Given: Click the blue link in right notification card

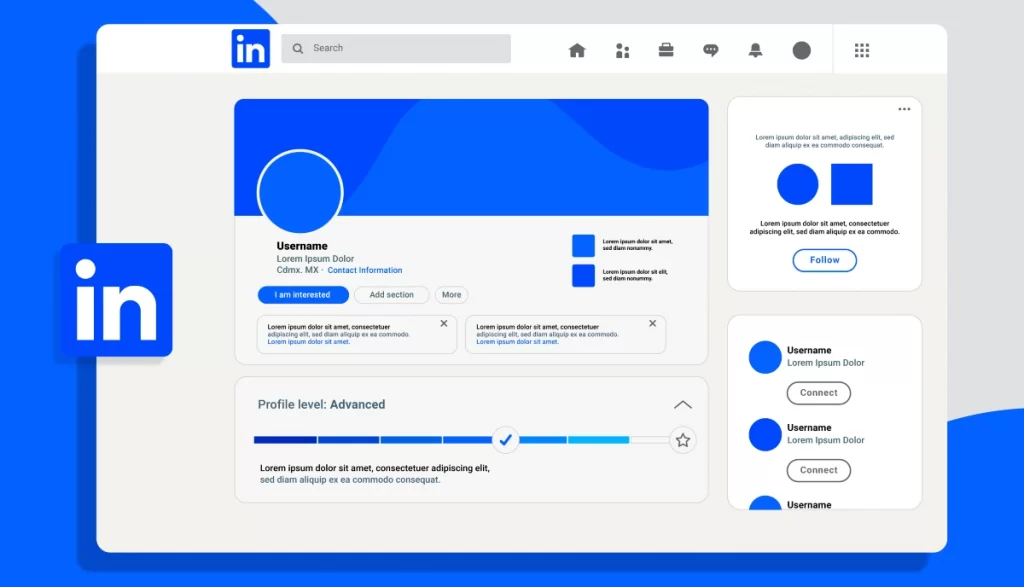Looking at the screenshot, I should [x=517, y=341].
